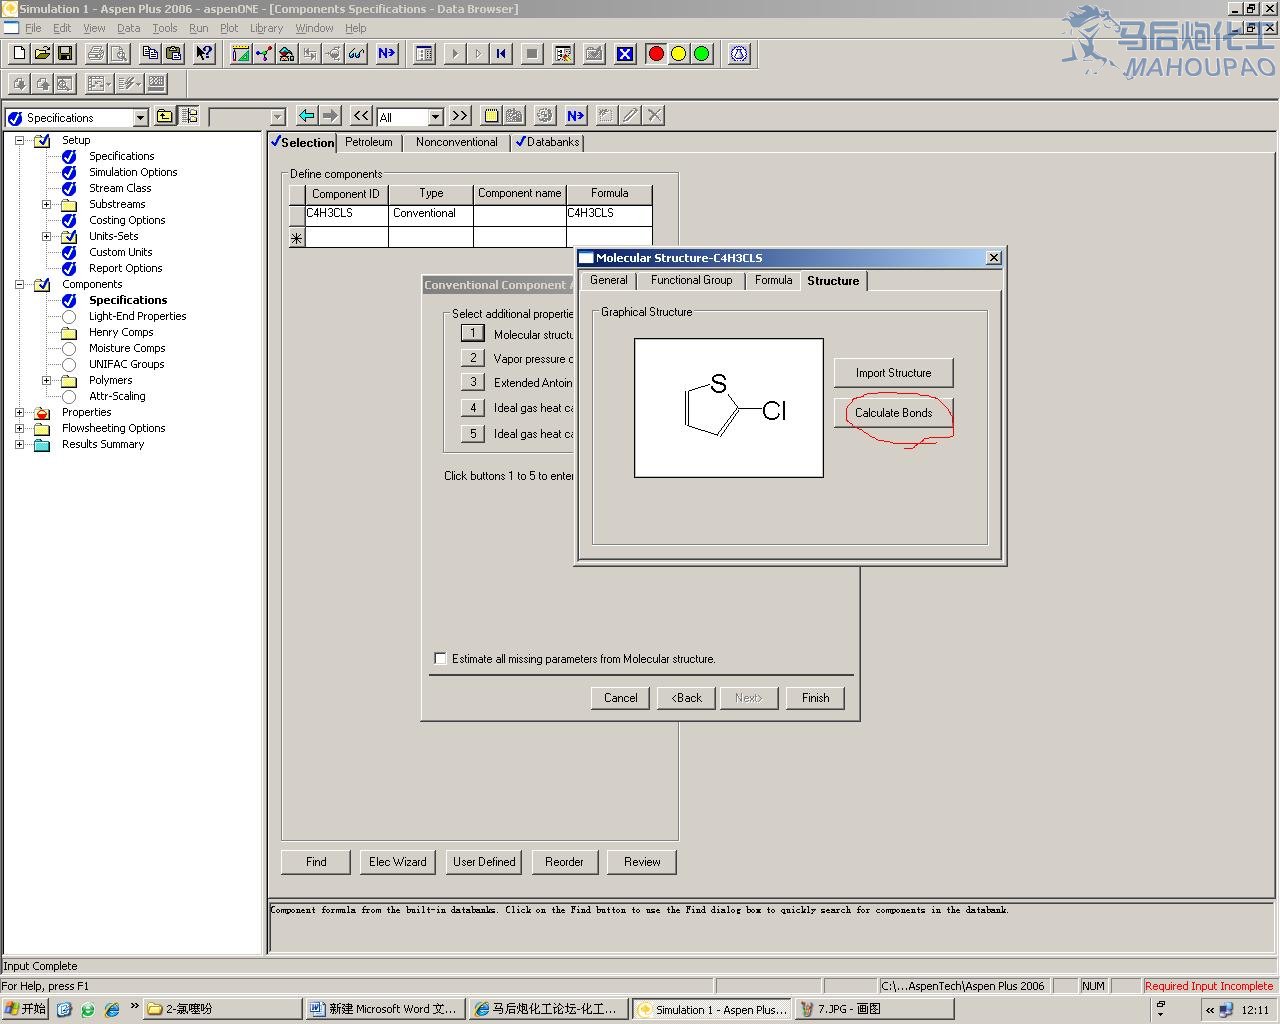The height and width of the screenshot is (1024, 1280).
Task: Click the Data Browser Next (N>) icon
Action: tap(575, 116)
